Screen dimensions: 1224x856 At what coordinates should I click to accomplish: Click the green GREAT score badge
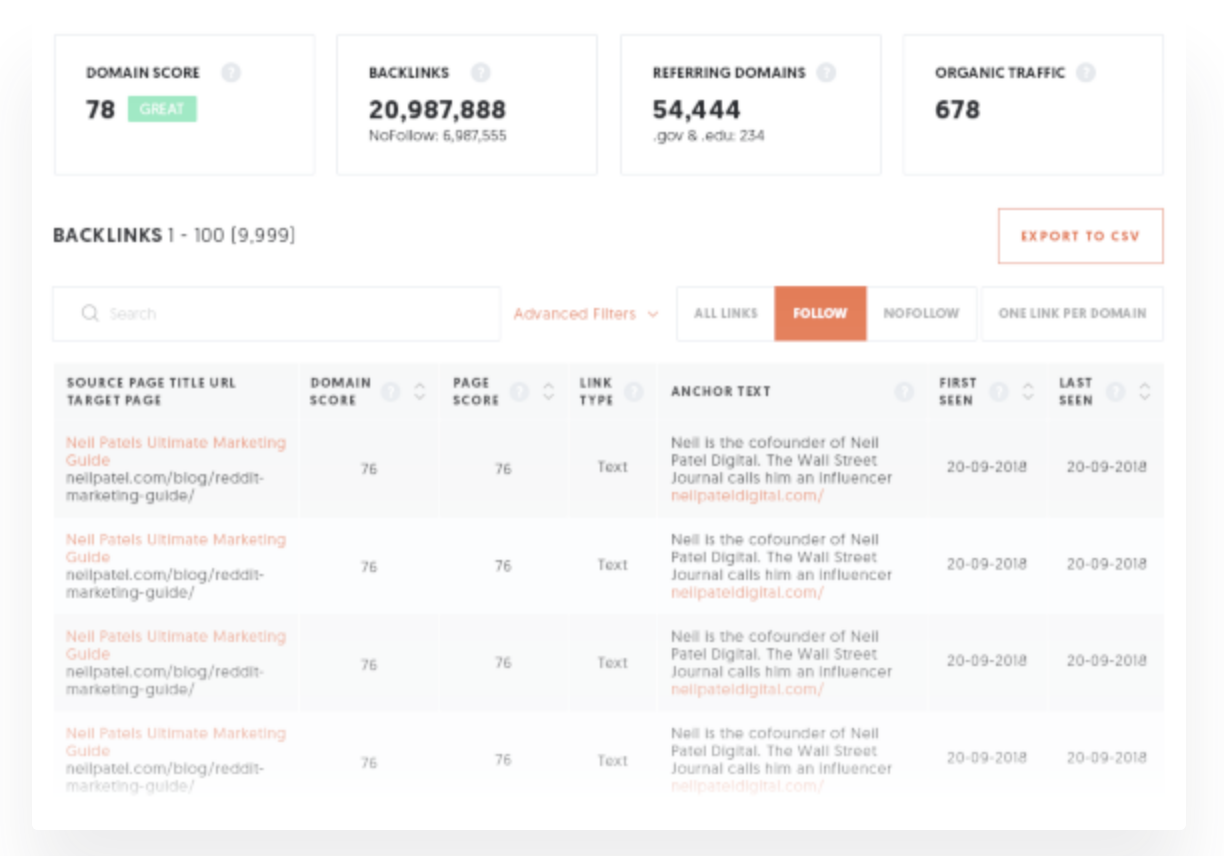(x=162, y=109)
